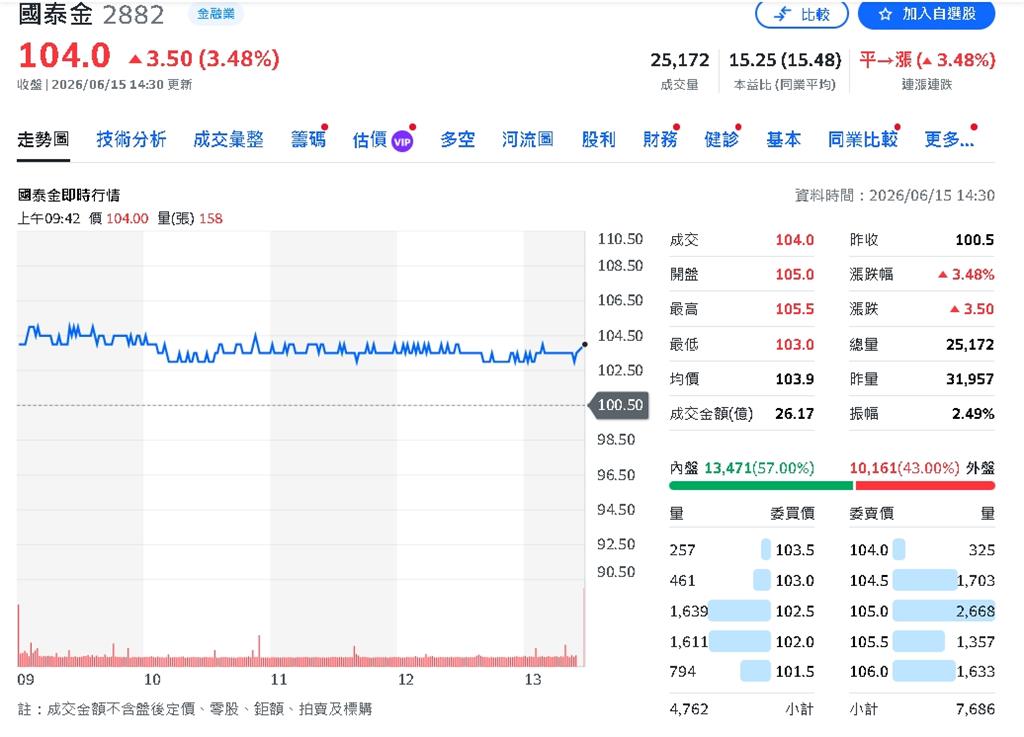Switch to the 財務 tab
Viewport: 1024px width, 737px height.
pyautogui.click(x=660, y=139)
